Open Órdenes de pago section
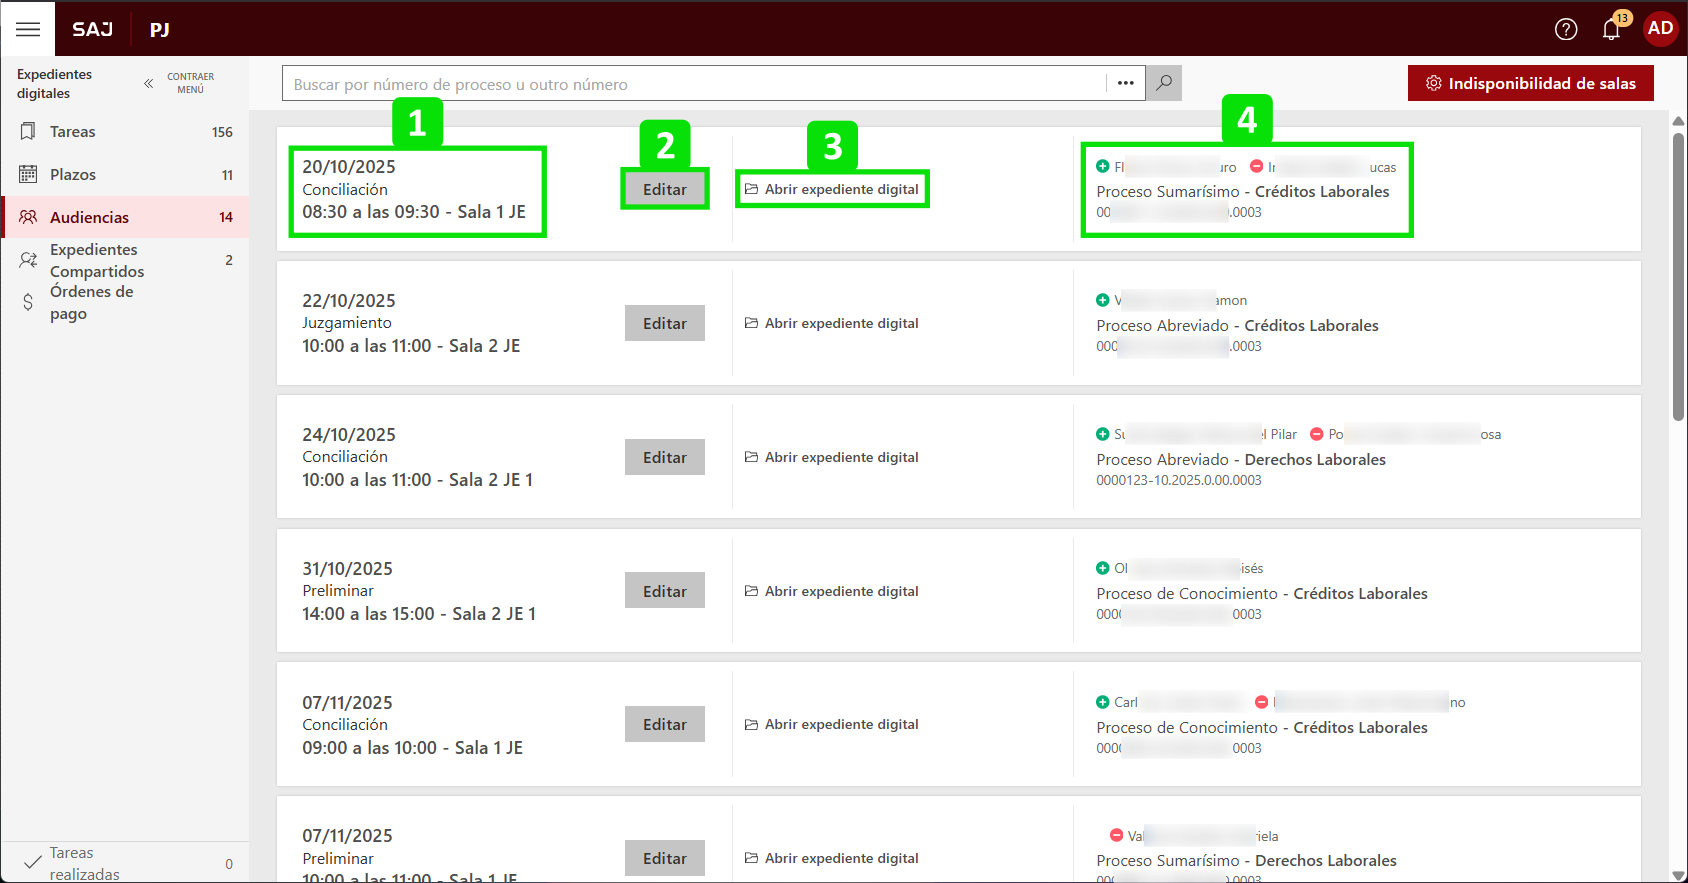The height and width of the screenshot is (883, 1688). (91, 302)
